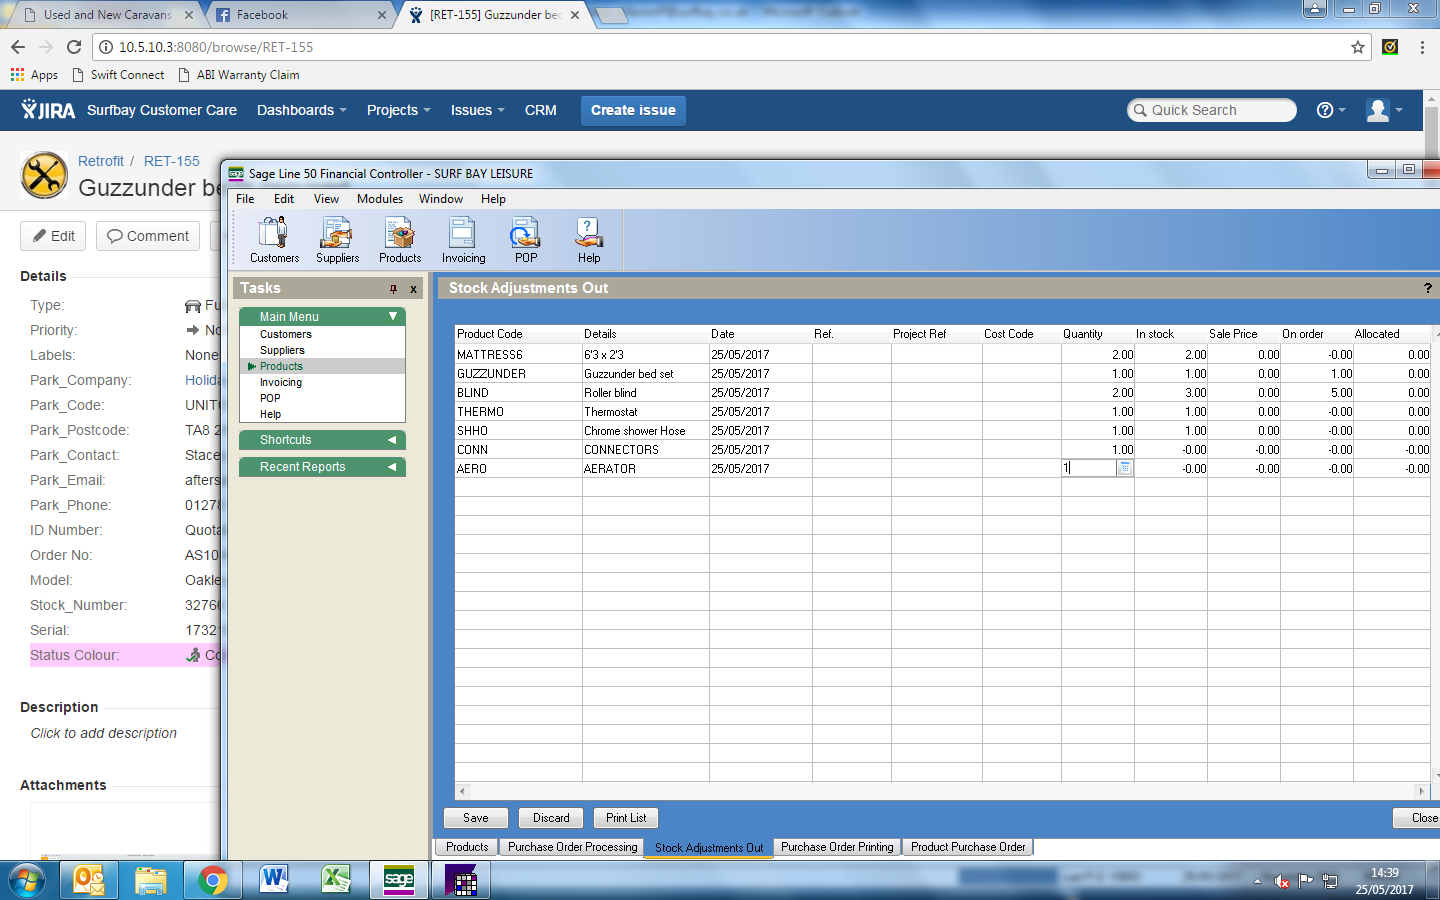Open the Customers toolbar icon in Sage
This screenshot has width=1440, height=900.
[273, 240]
